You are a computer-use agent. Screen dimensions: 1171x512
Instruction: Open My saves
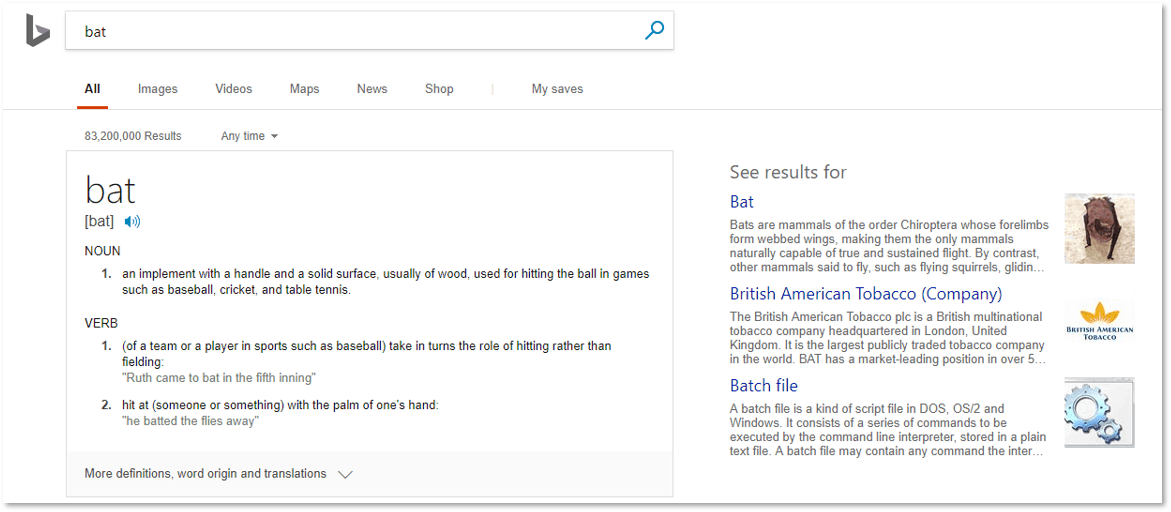557,89
